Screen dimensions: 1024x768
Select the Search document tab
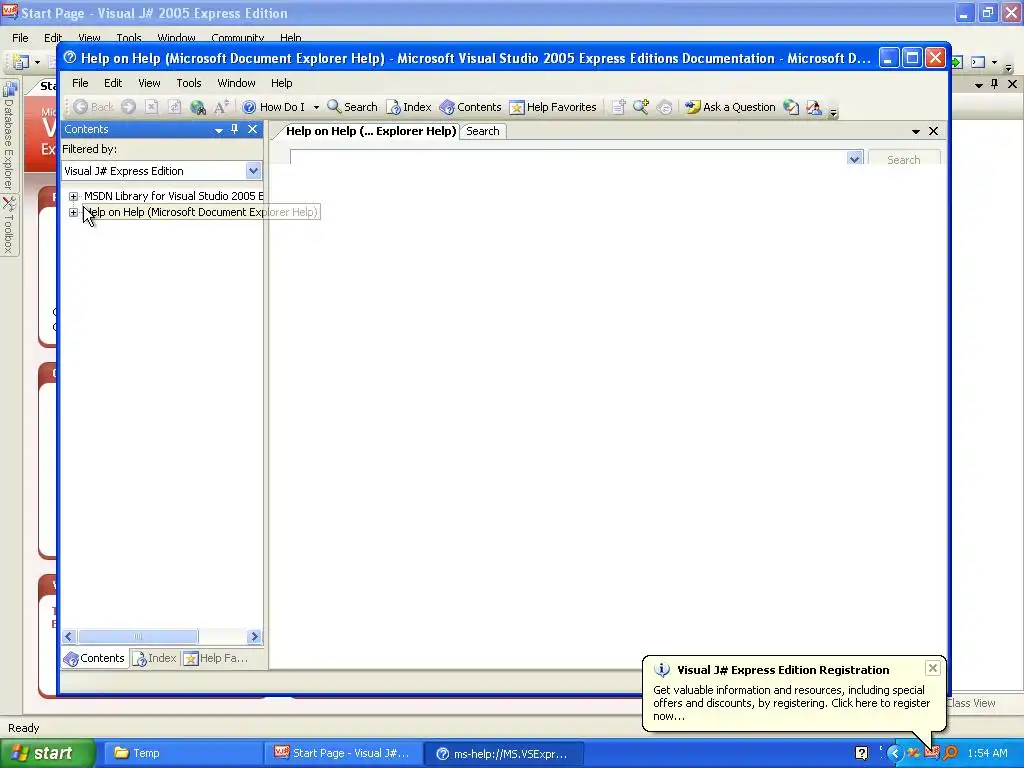pos(483,131)
